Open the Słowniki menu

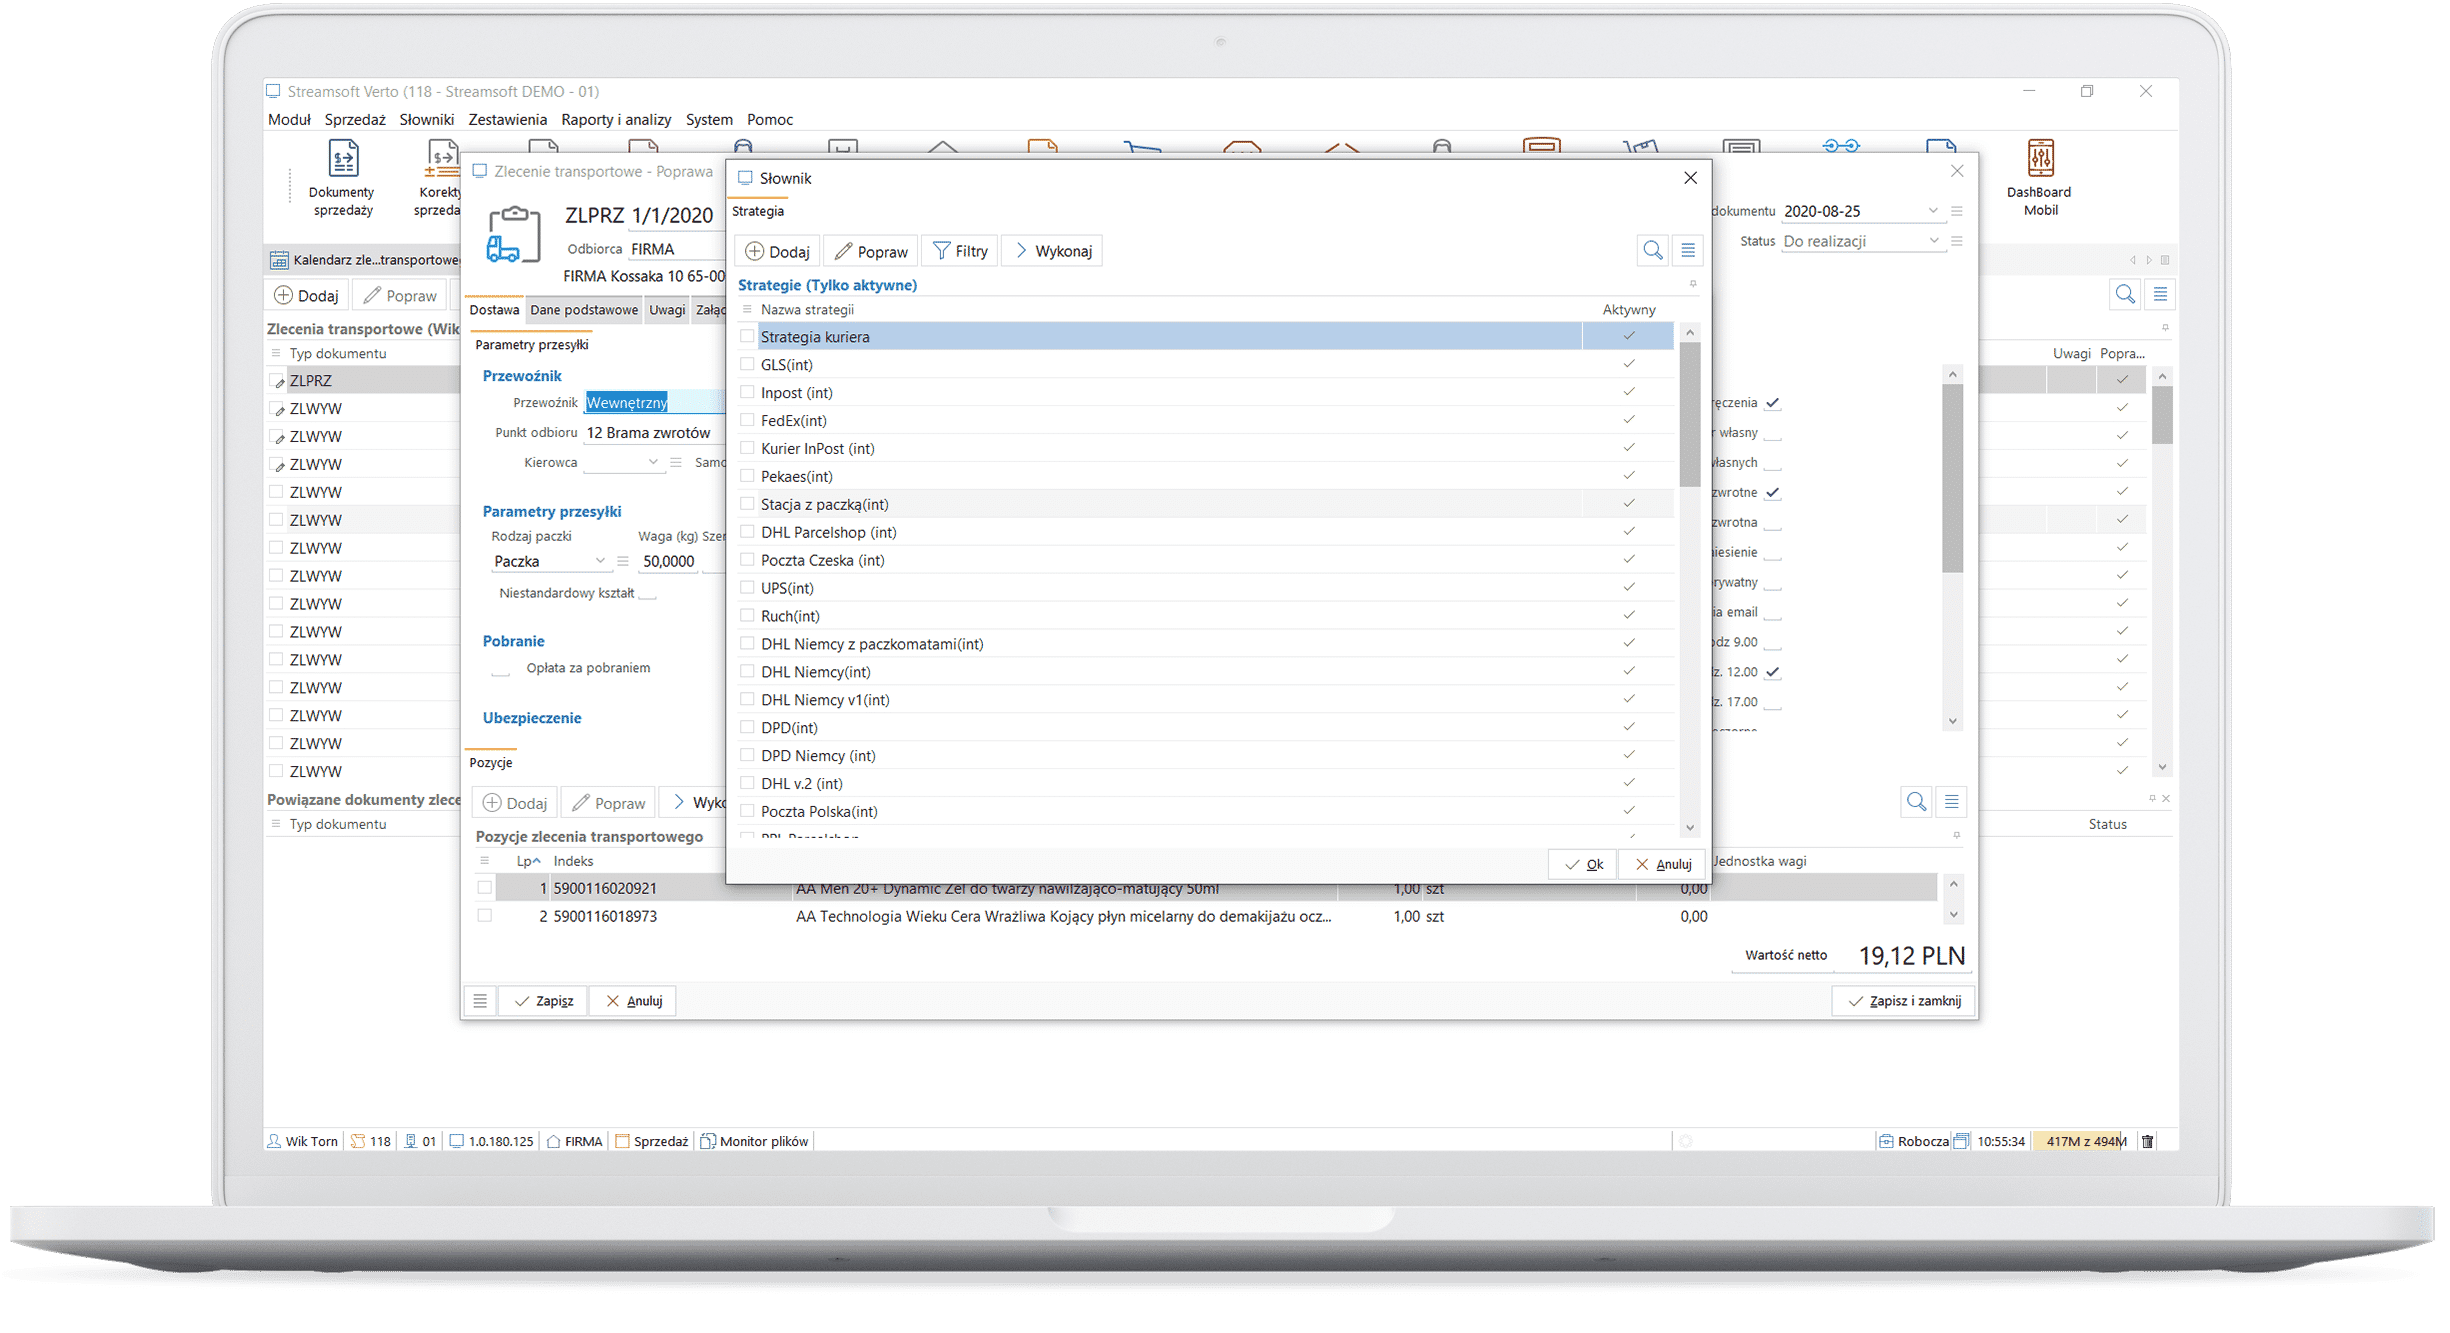[x=426, y=119]
